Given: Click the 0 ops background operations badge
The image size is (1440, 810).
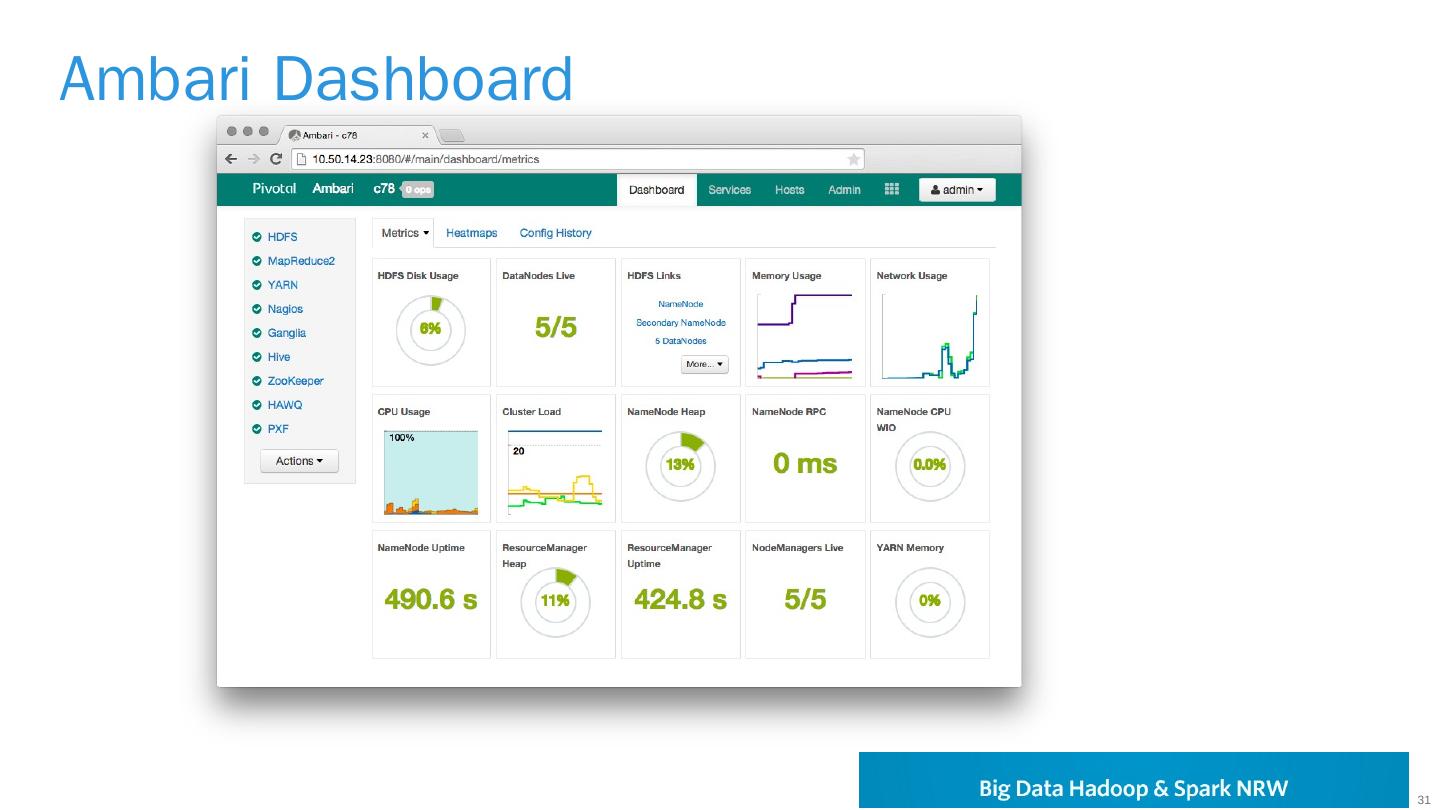Looking at the screenshot, I should pos(418,190).
